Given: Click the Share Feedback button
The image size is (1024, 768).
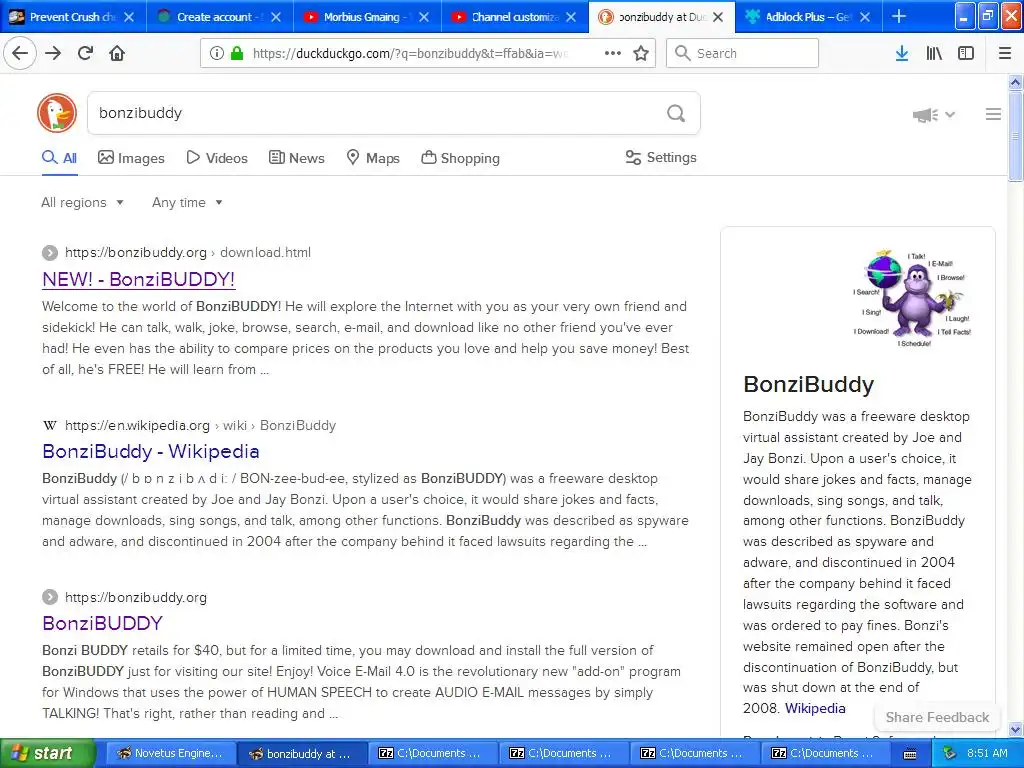Looking at the screenshot, I should click(x=937, y=718).
